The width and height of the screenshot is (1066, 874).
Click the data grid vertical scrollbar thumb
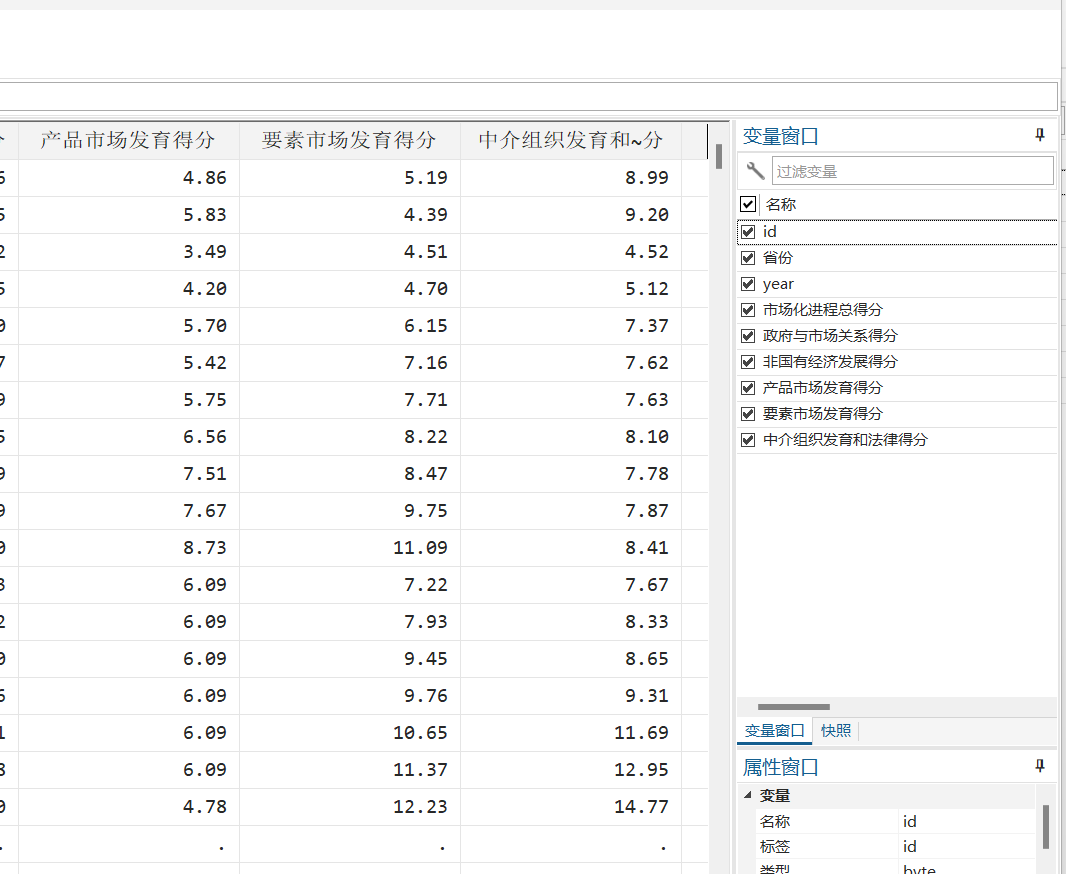[719, 155]
